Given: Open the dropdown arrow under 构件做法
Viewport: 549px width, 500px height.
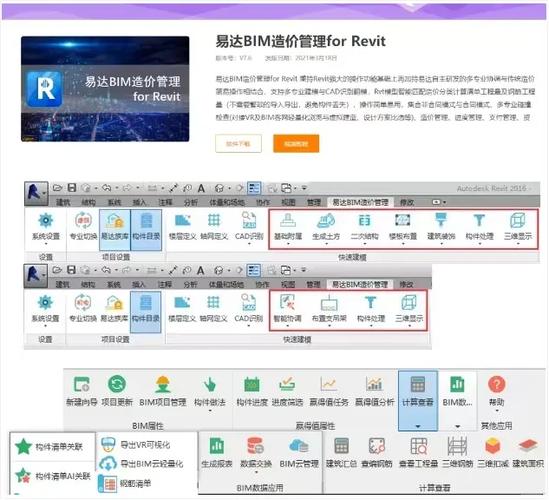Looking at the screenshot, I should click(210, 411).
